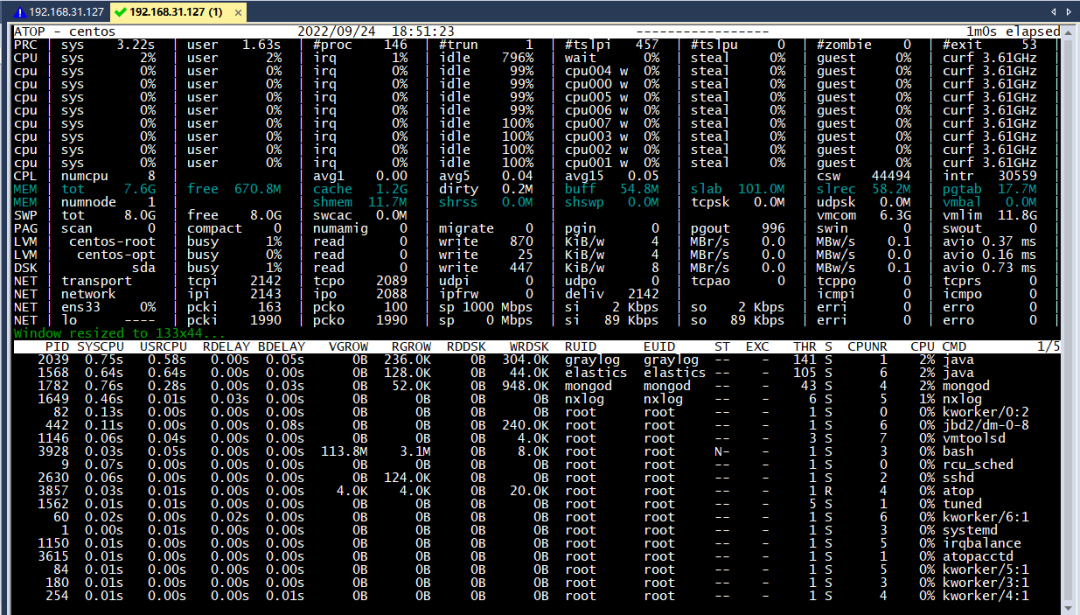The image size is (1080, 615).
Task: Click the CMD column header
Action: pos(954,346)
